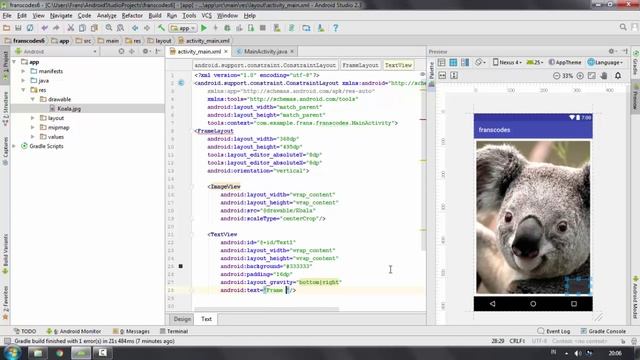Zoom in the preview with plus icon
640x360 pixels.
pyautogui.click(x=580, y=76)
